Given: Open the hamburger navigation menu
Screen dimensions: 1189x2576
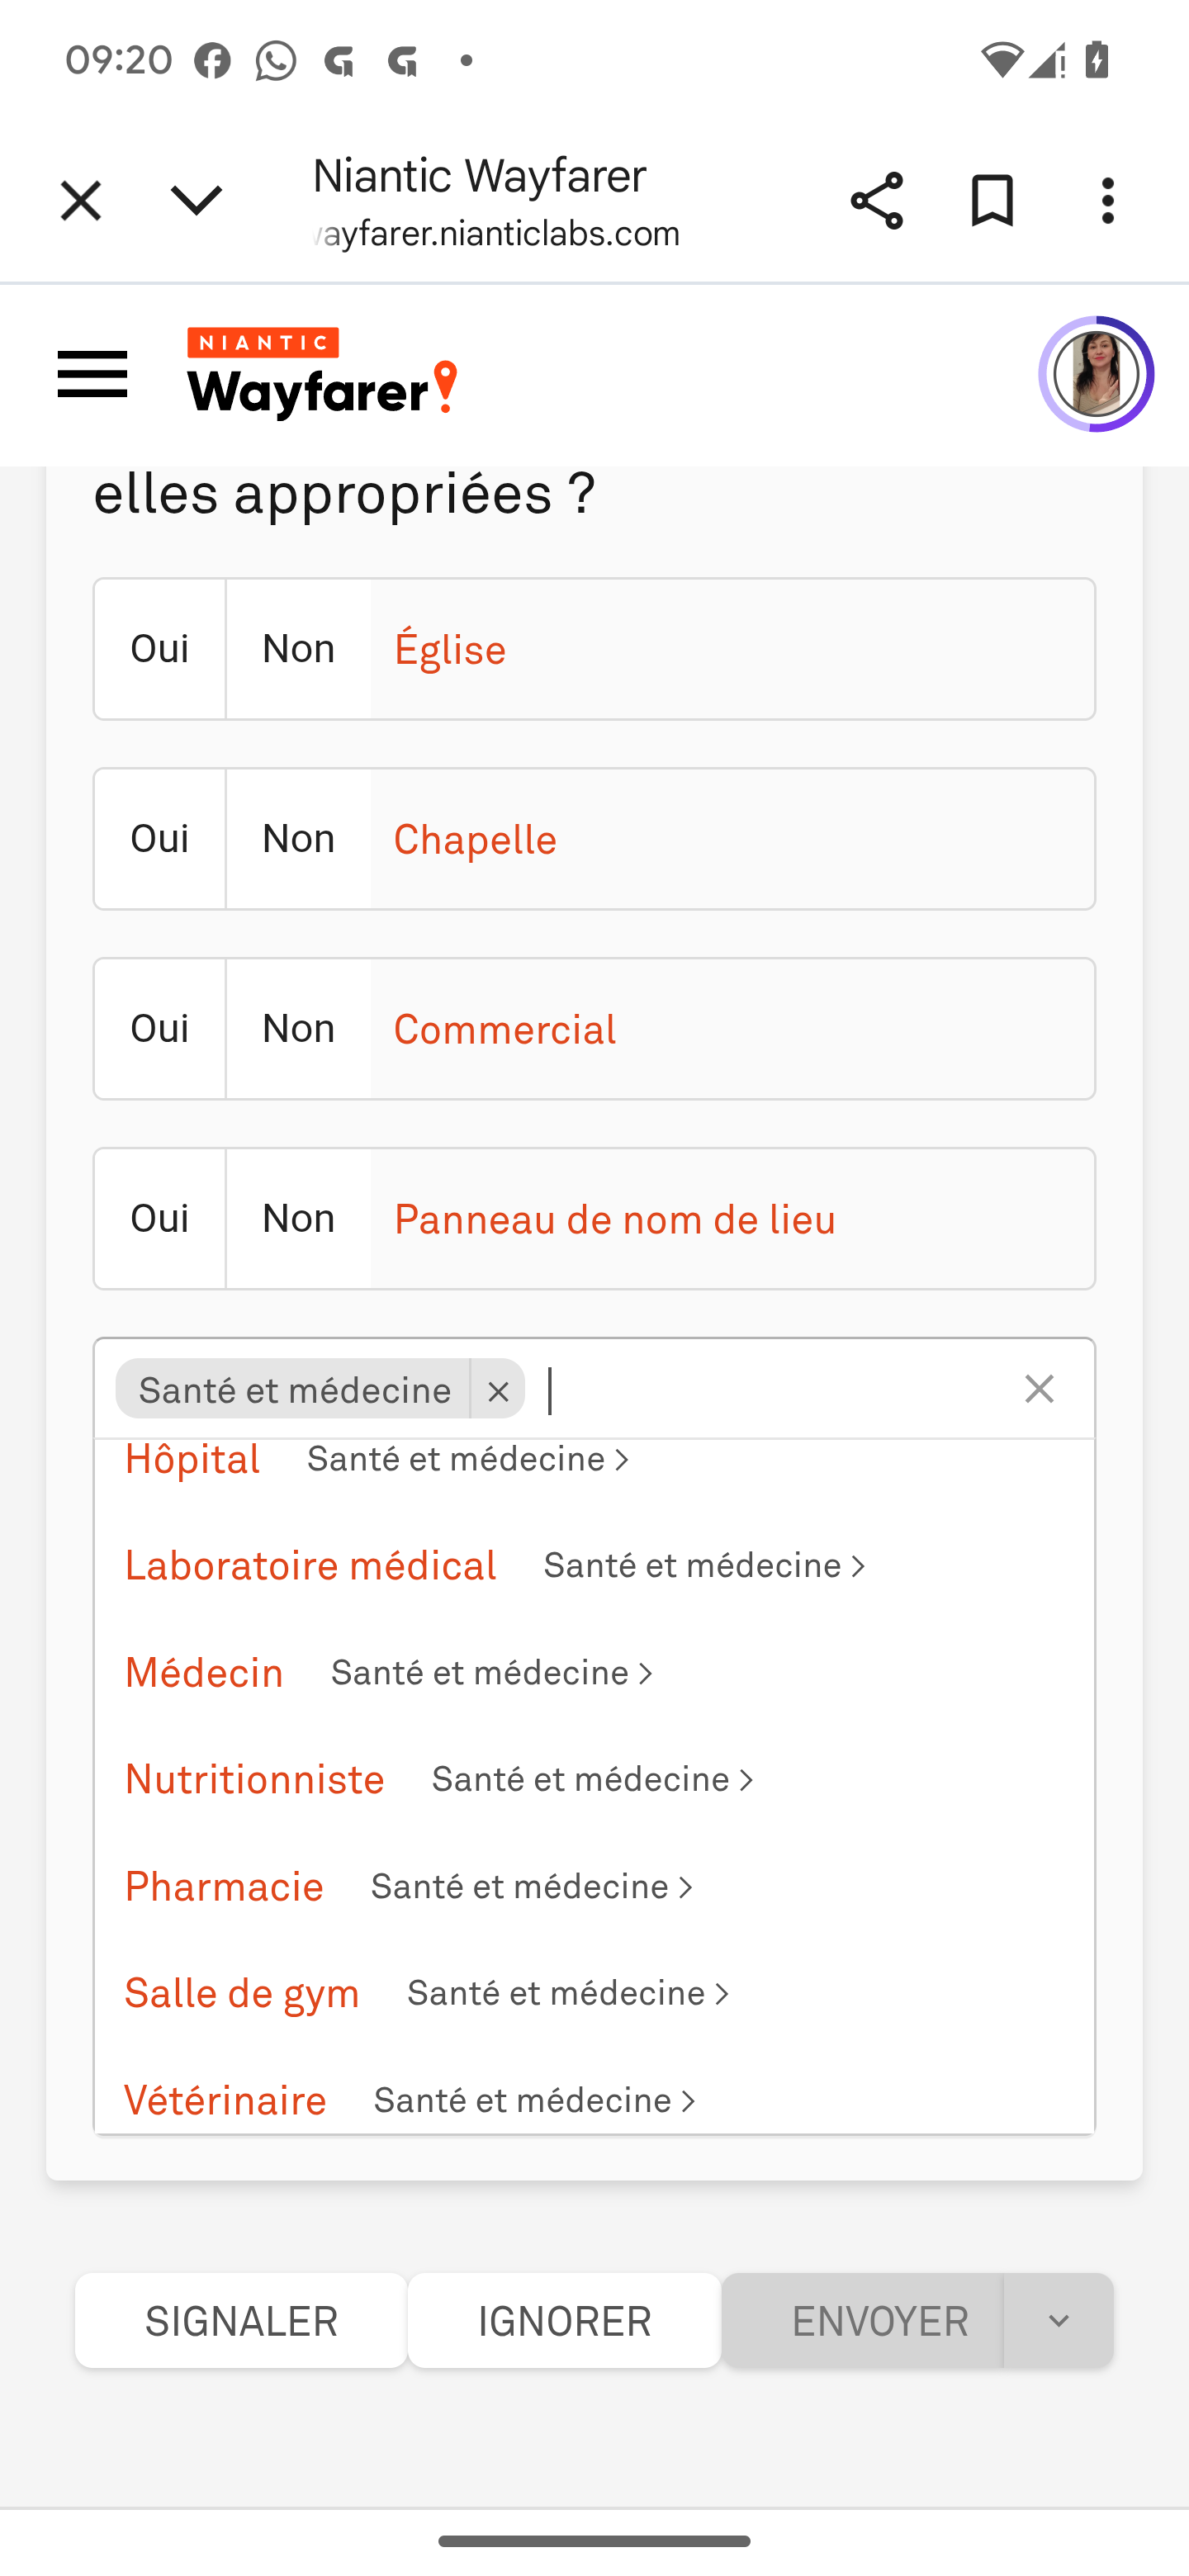Looking at the screenshot, I should (92, 374).
